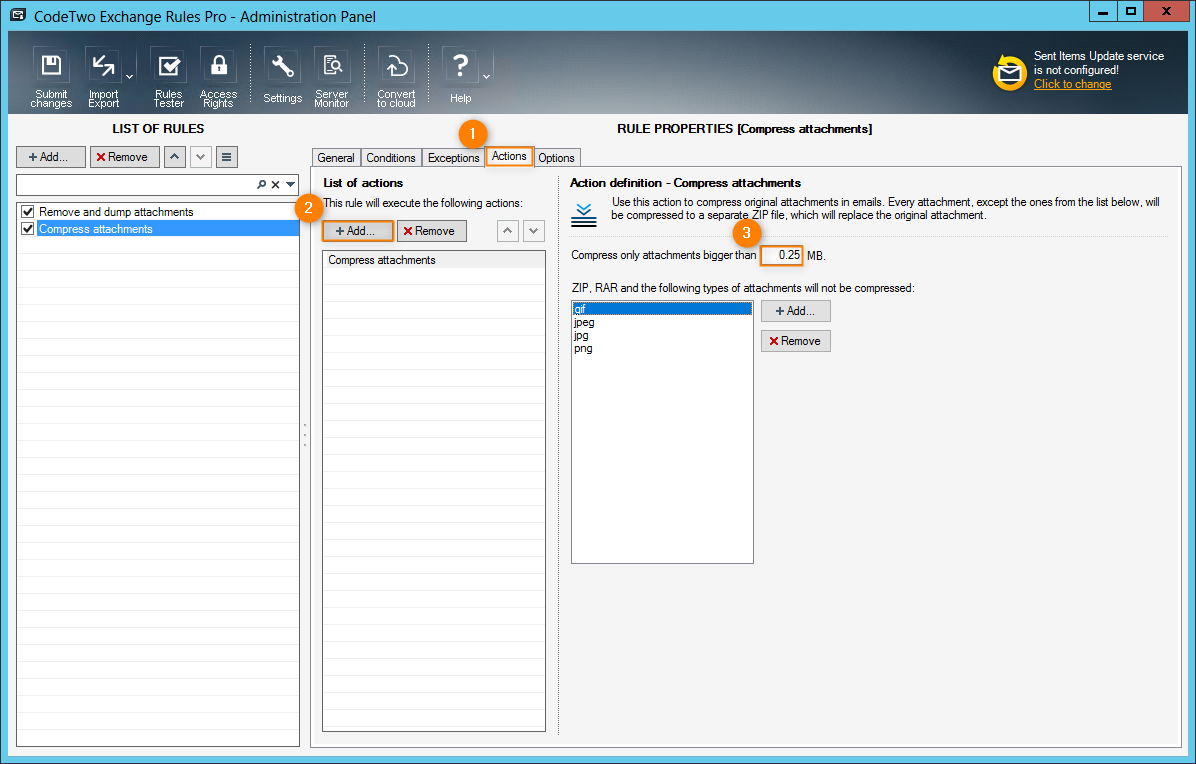Screen dimensions: 1196x764
Task: Remove the selected action from the actions list
Action: (432, 231)
